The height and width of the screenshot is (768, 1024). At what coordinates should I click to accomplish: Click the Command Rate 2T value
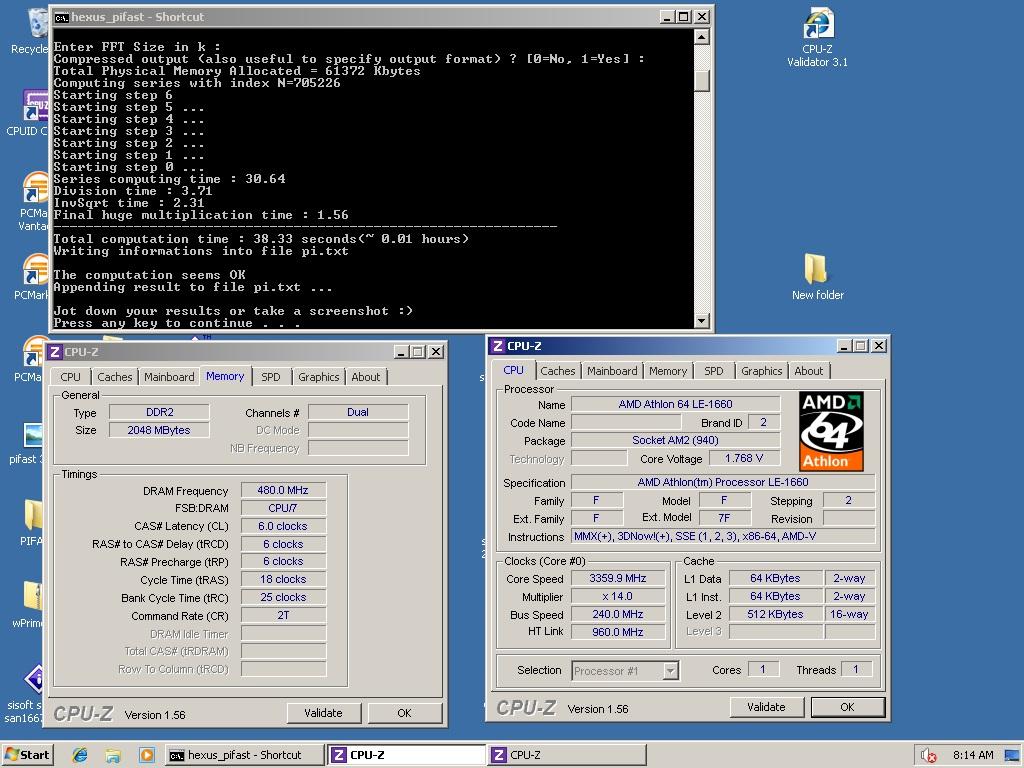(x=283, y=615)
